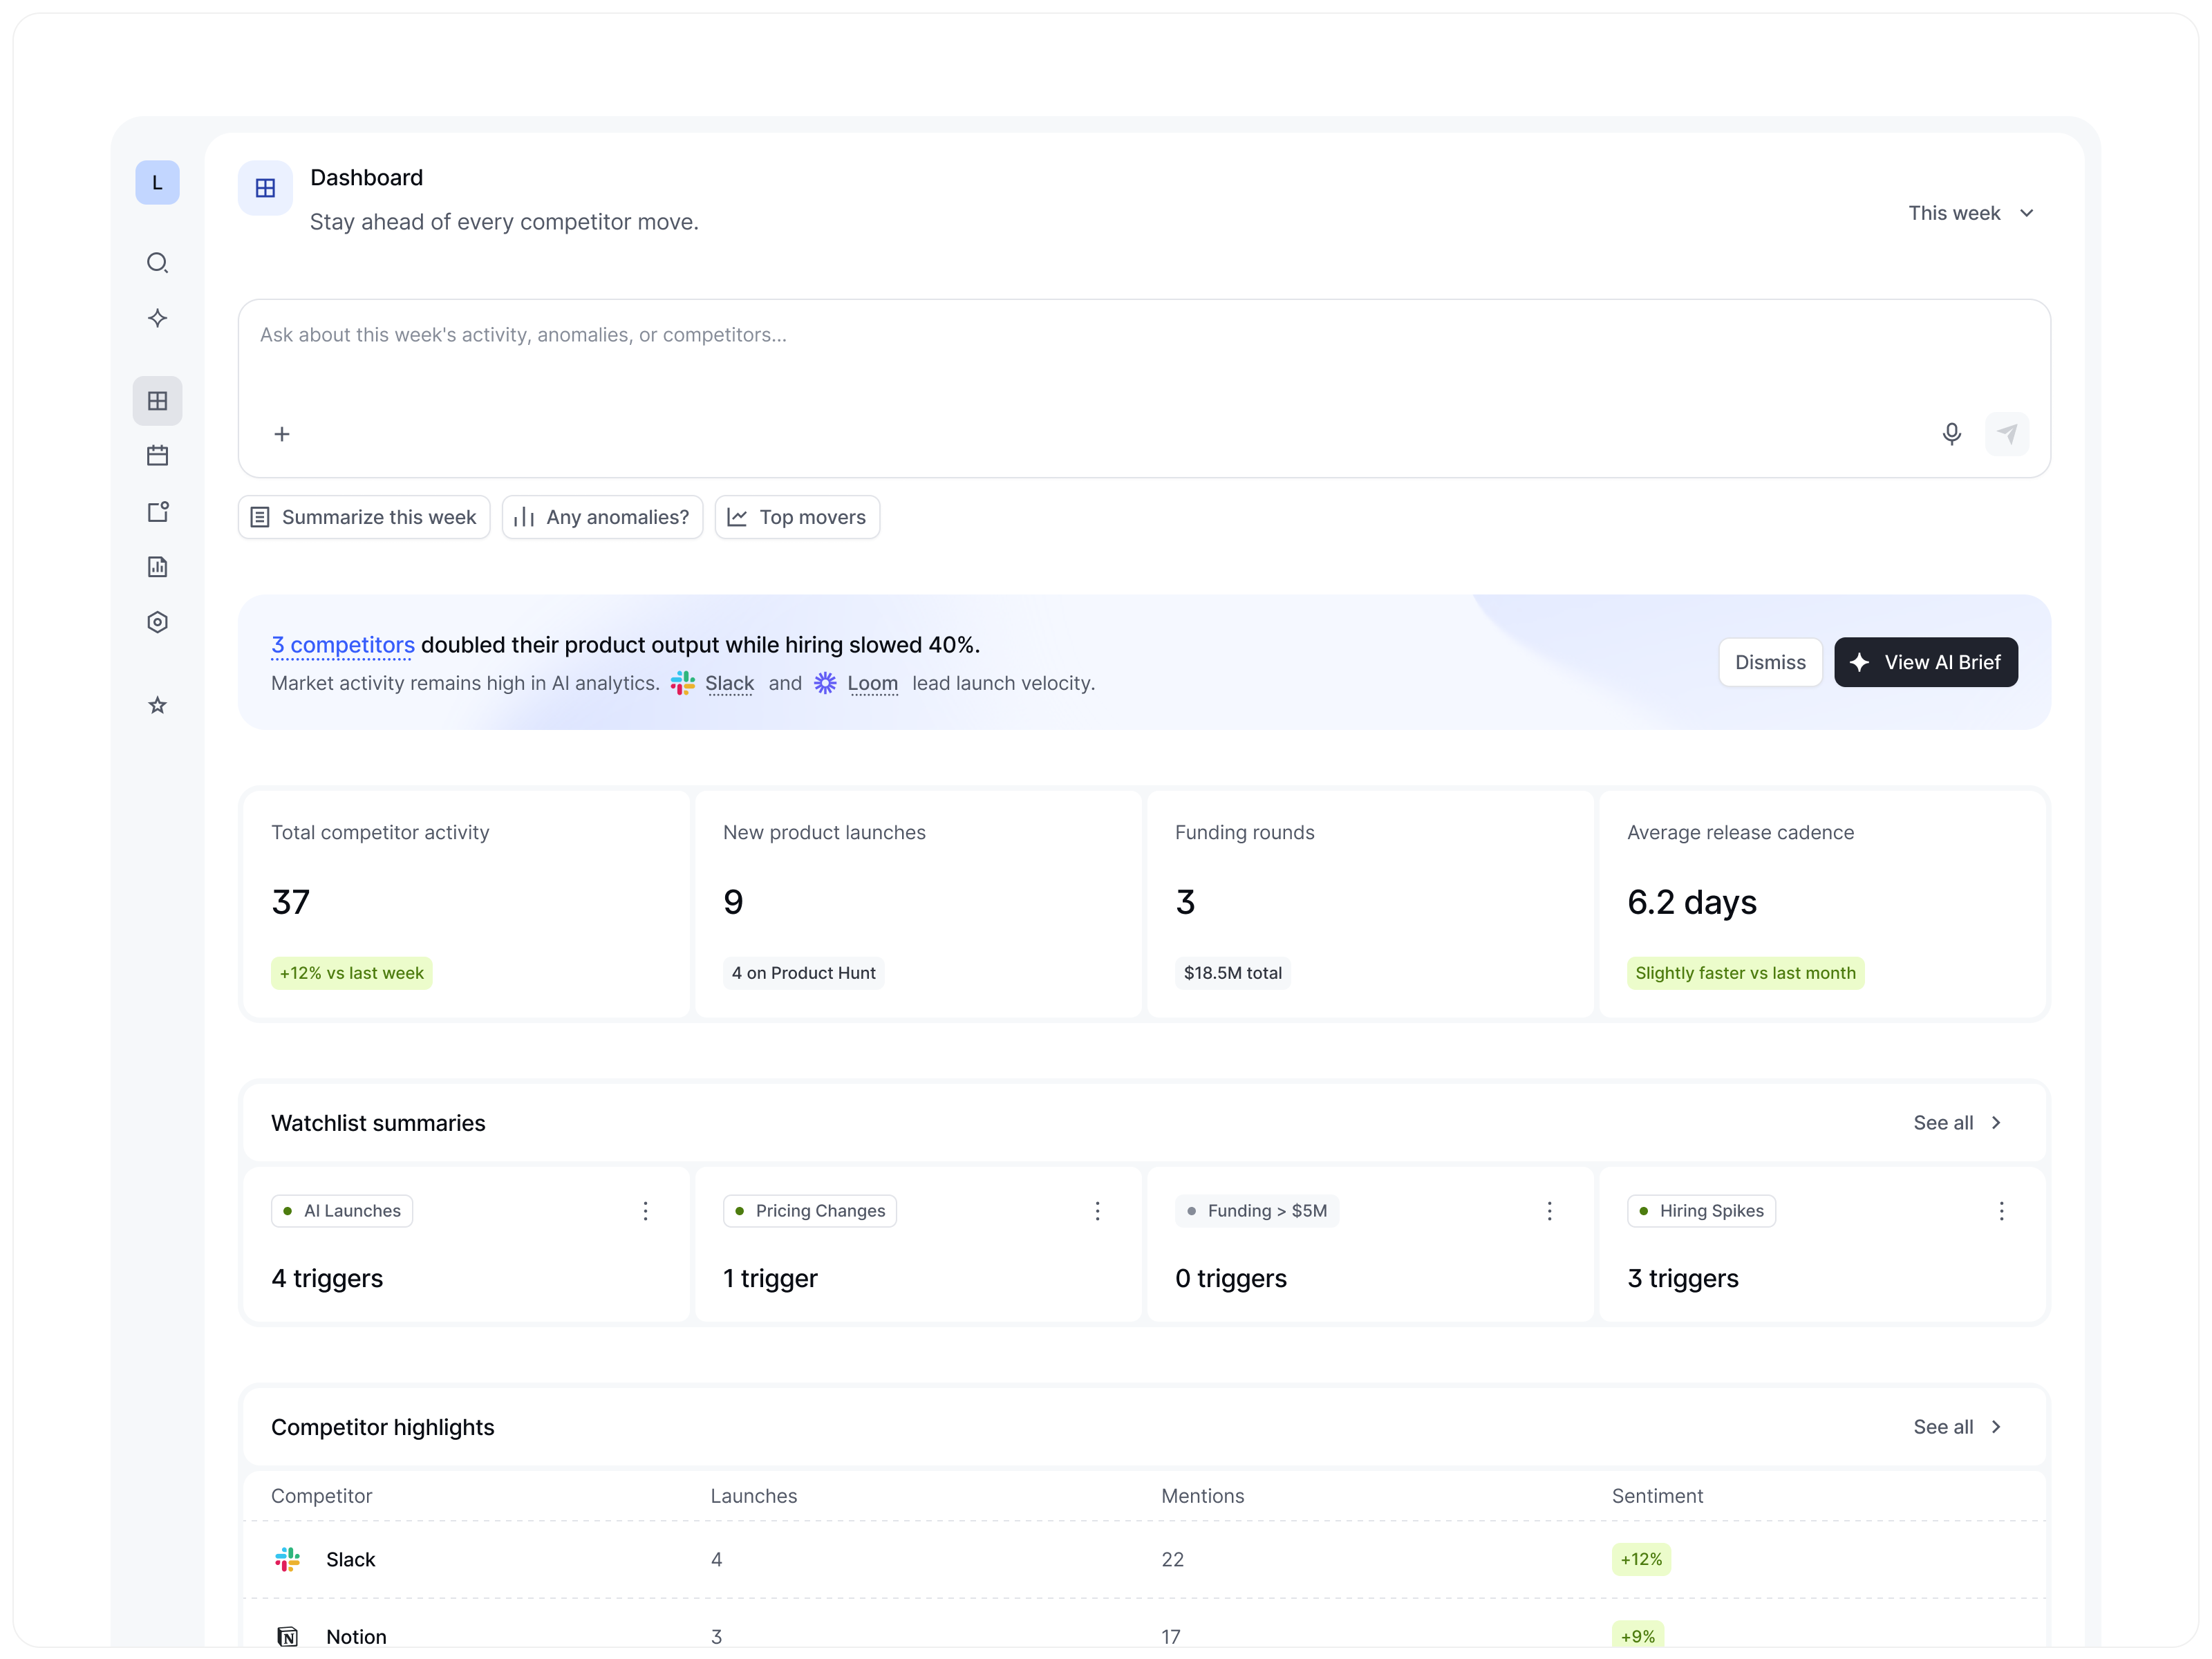Viewport: 2212px width, 1659px height.
Task: Open the notifications panel icon
Action: [158, 512]
